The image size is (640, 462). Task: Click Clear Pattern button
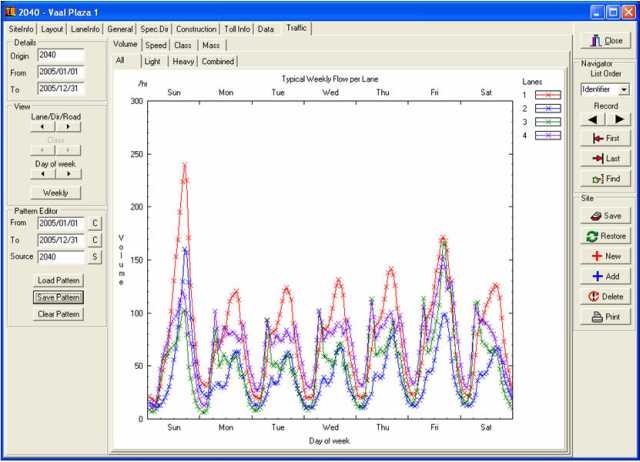click(x=58, y=314)
